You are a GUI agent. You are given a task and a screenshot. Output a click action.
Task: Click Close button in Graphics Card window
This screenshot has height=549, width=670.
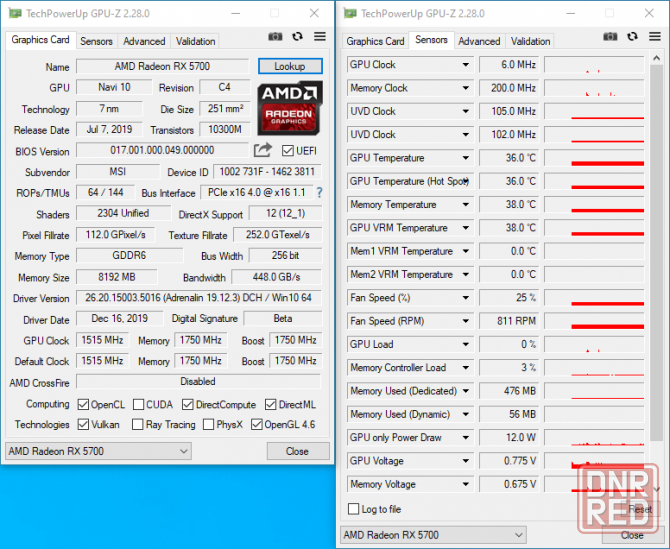(298, 451)
